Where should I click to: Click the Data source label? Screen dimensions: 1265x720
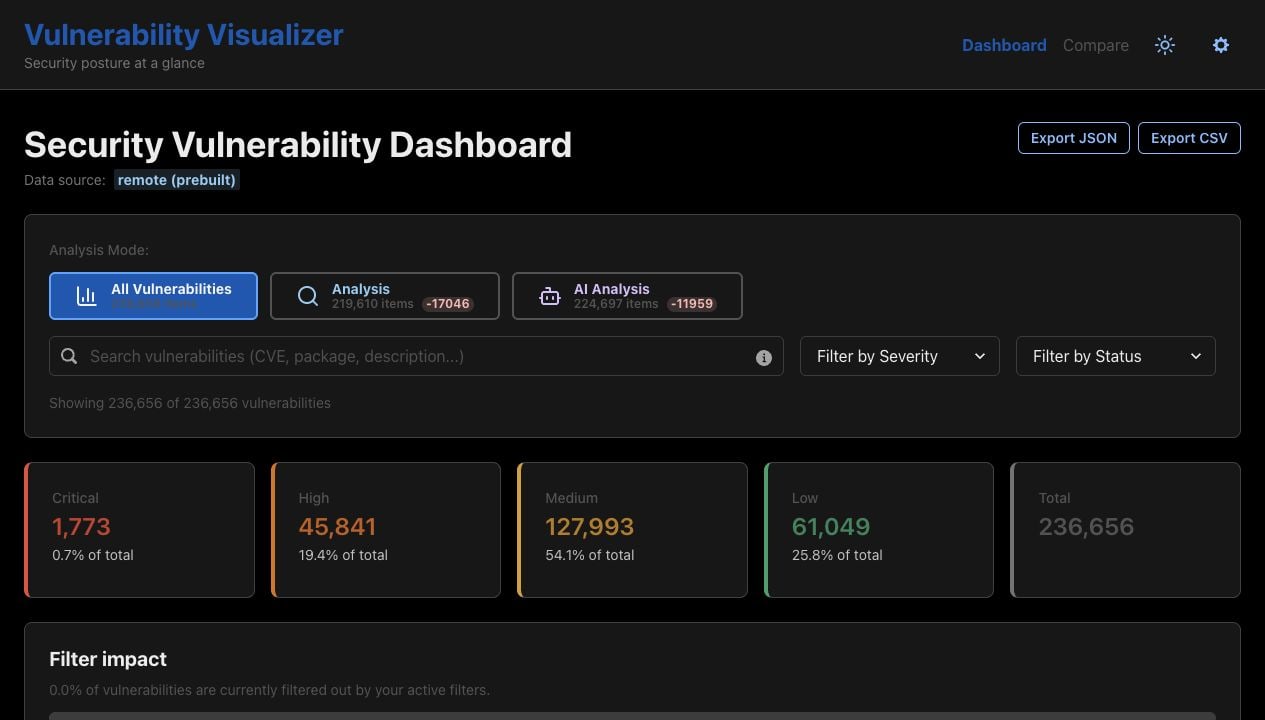pos(65,180)
